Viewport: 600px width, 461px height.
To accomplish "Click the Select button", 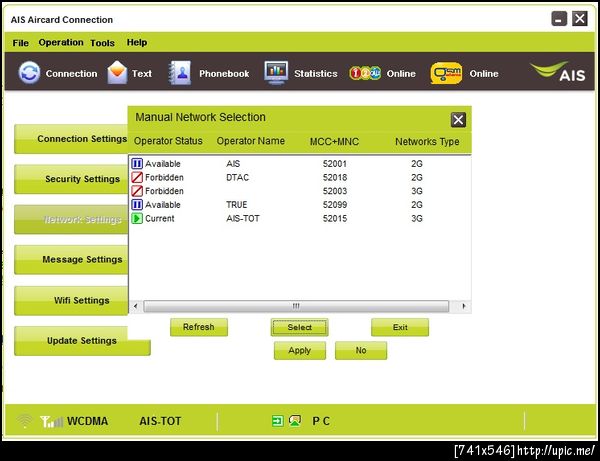I will [300, 327].
